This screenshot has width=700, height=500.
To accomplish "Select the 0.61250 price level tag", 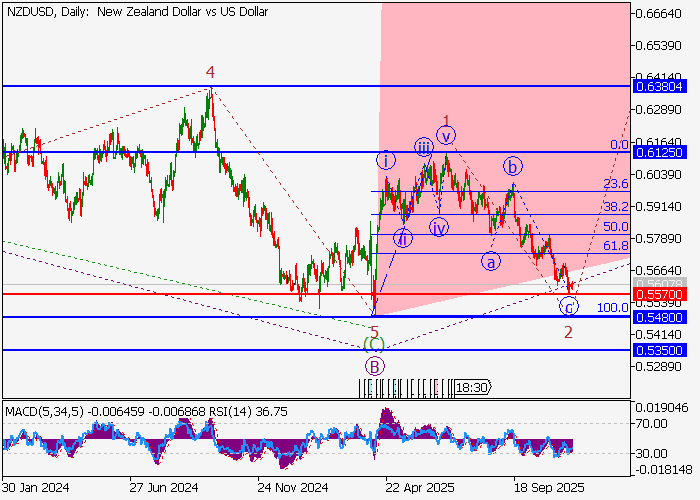I will pyautogui.click(x=664, y=153).
